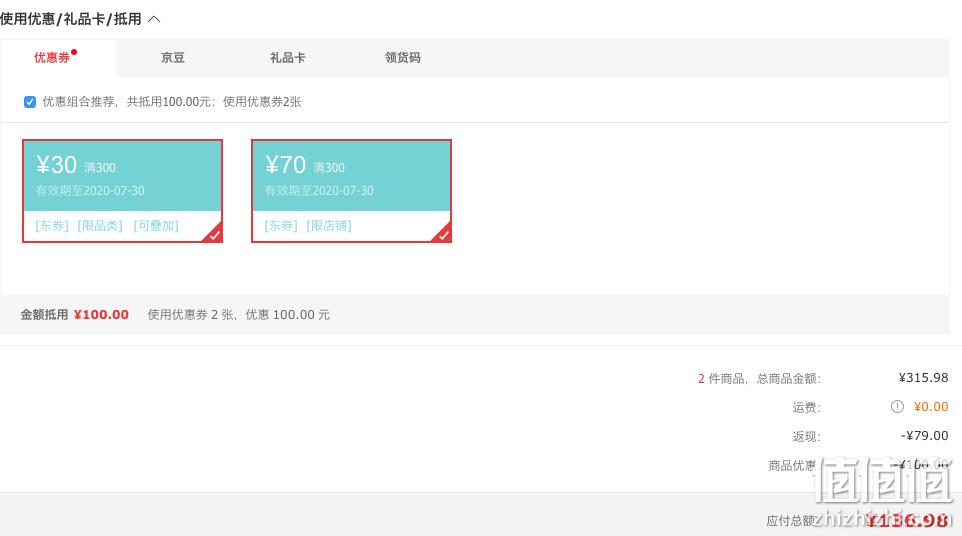Click the [限品类] tag on ¥30 coupon
The image size is (962, 536).
(x=100, y=226)
